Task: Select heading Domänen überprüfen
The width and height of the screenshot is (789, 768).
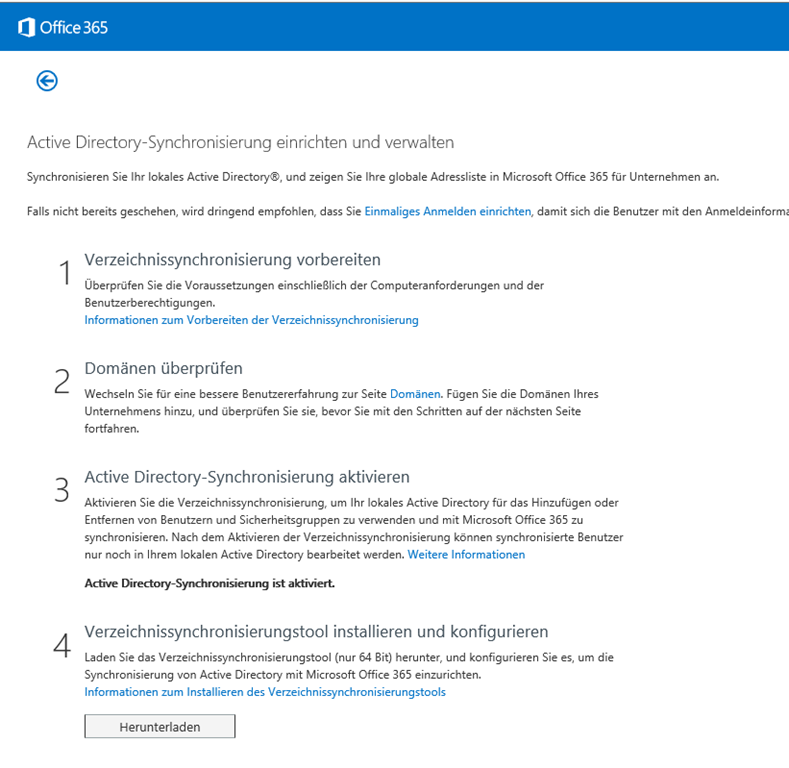Action: [163, 369]
